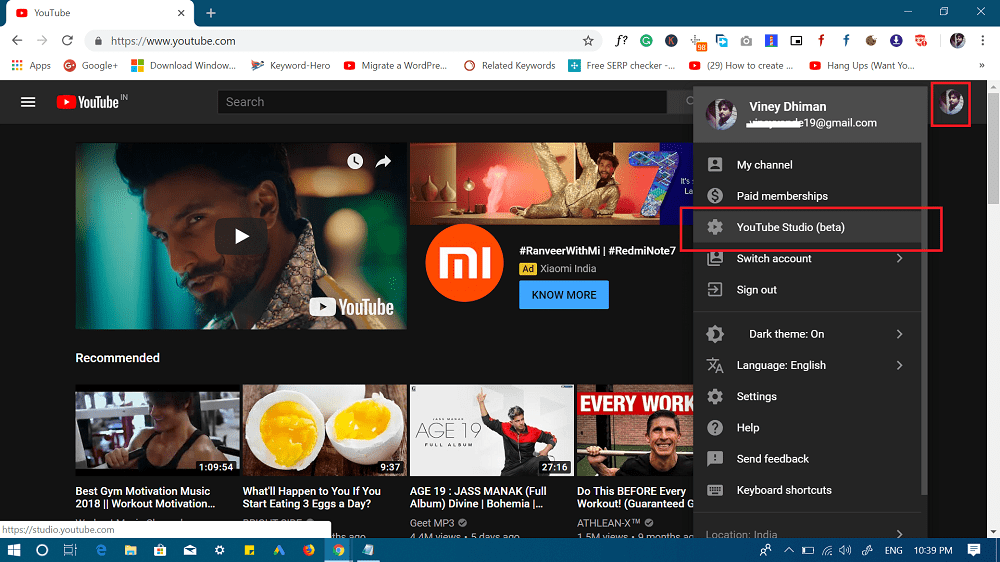
Task: Expand the Location: India chevron
Action: [899, 534]
